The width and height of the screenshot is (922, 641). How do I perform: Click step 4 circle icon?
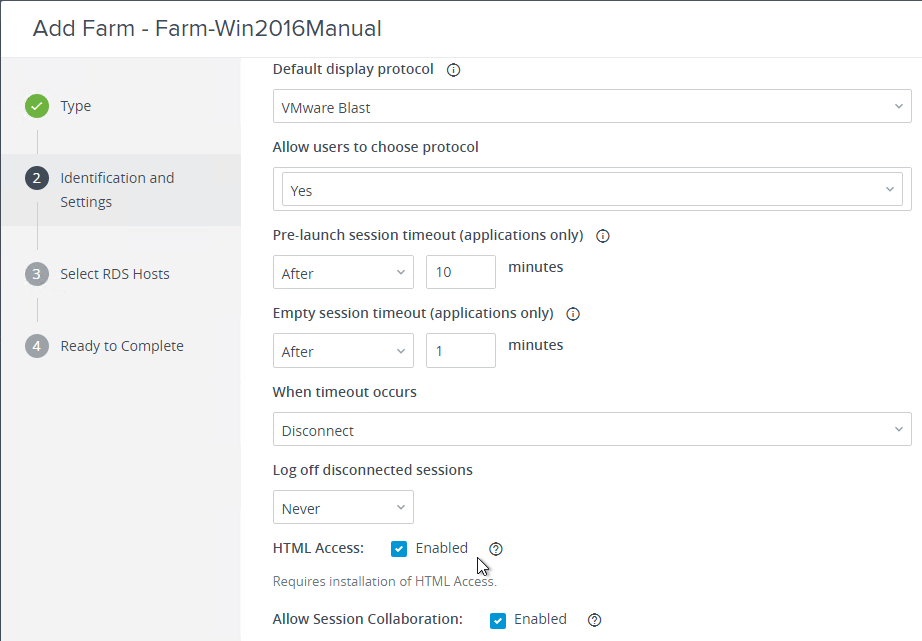point(37,346)
